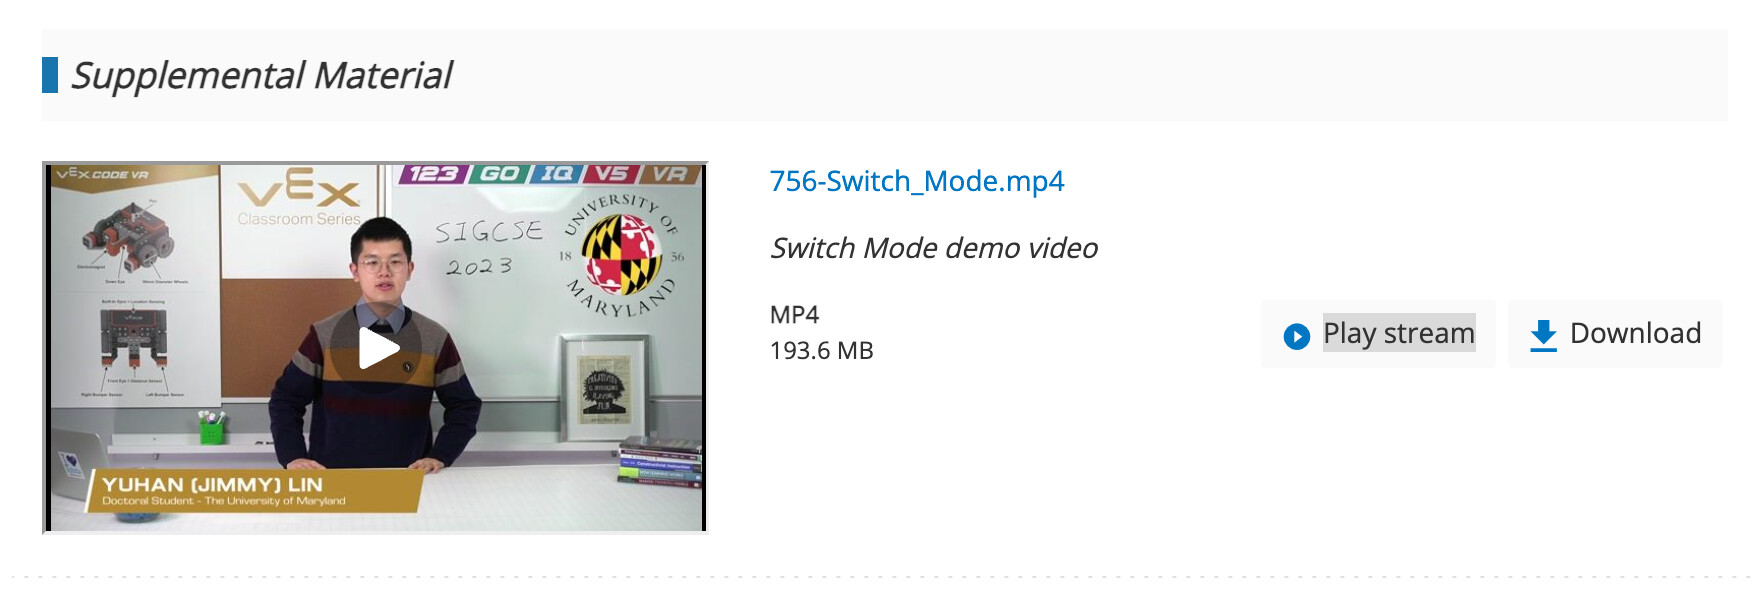Screen dimensions: 1760x596
Task: Click the V5 label in the video banner
Action: [x=612, y=174]
